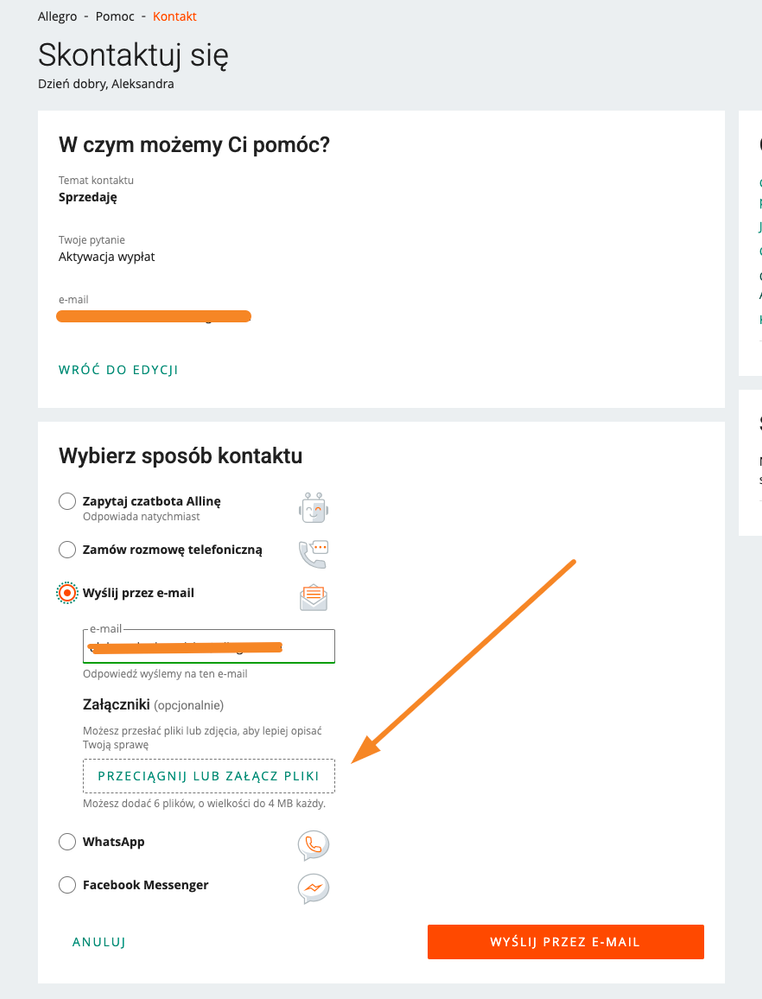Click the Allina chatbot robot icon
Image resolution: width=762 pixels, height=999 pixels.
tap(313, 508)
